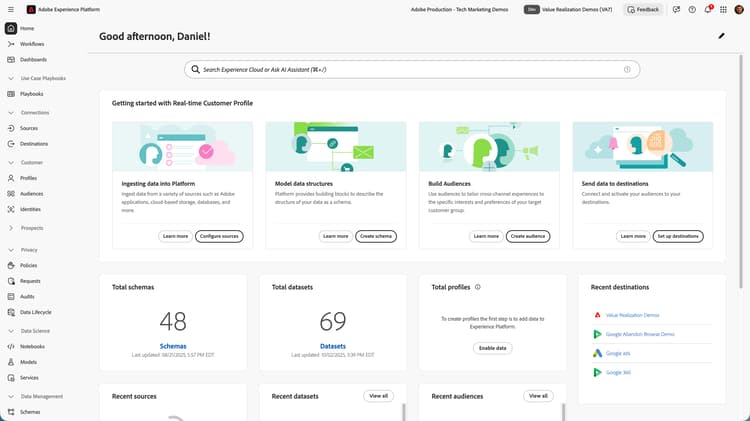Open the Datasets link under 69

click(x=333, y=346)
